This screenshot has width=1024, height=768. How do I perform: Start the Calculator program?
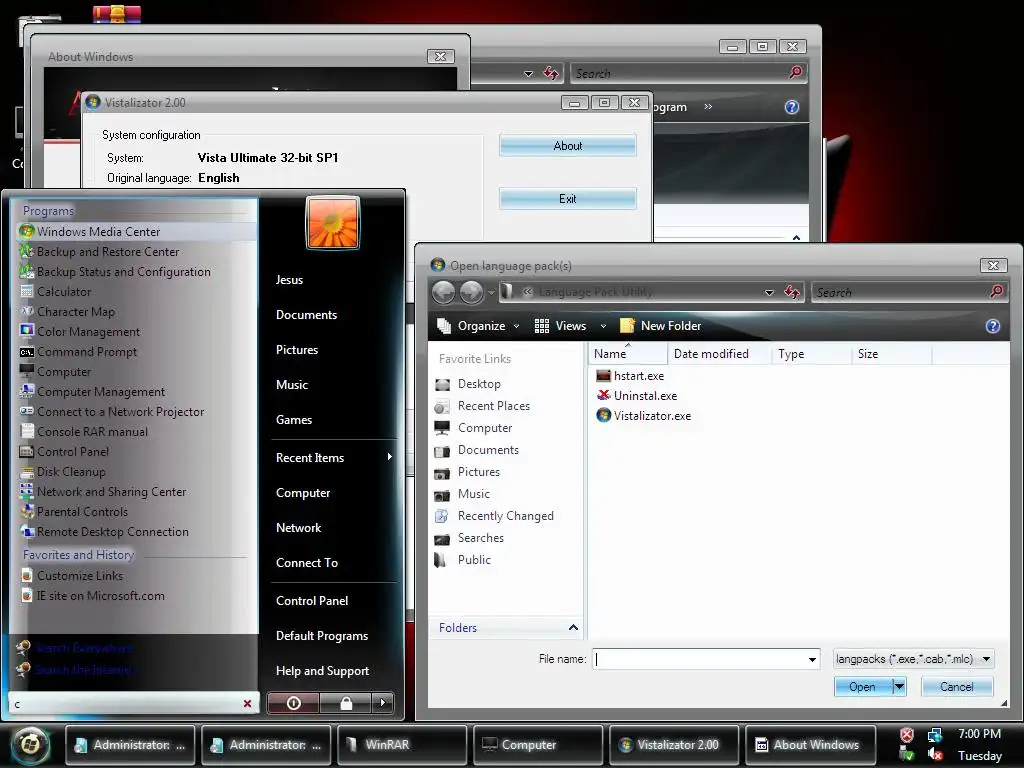[136, 292]
